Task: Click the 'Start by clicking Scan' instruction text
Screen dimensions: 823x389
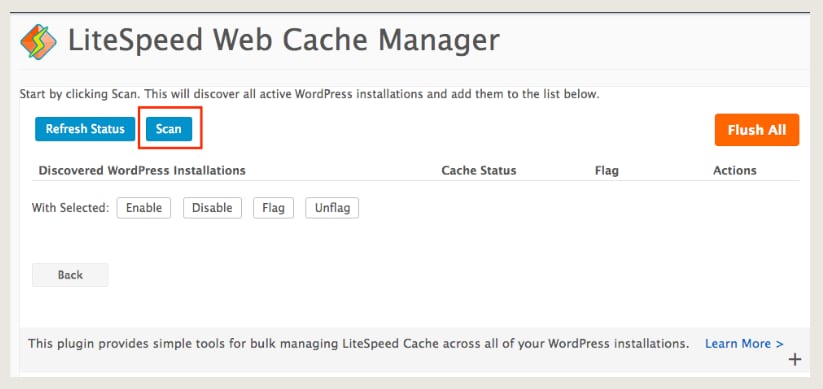Action: point(309,95)
